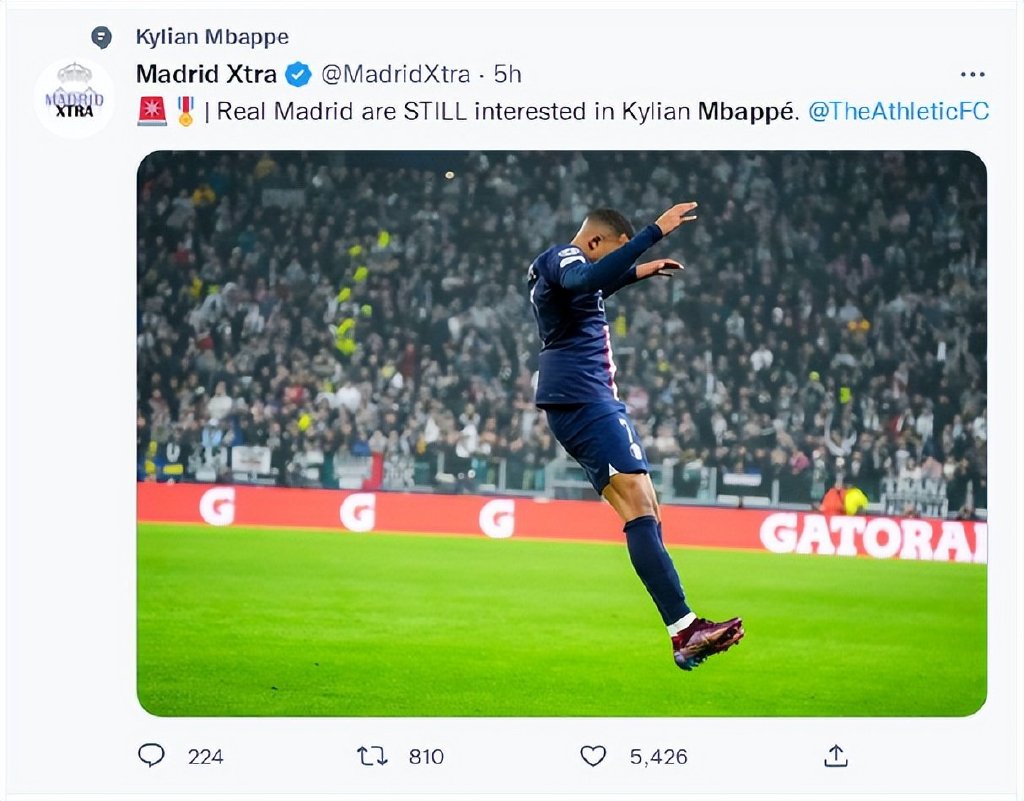
Task: Like the tweet with heart icon
Action: [593, 756]
